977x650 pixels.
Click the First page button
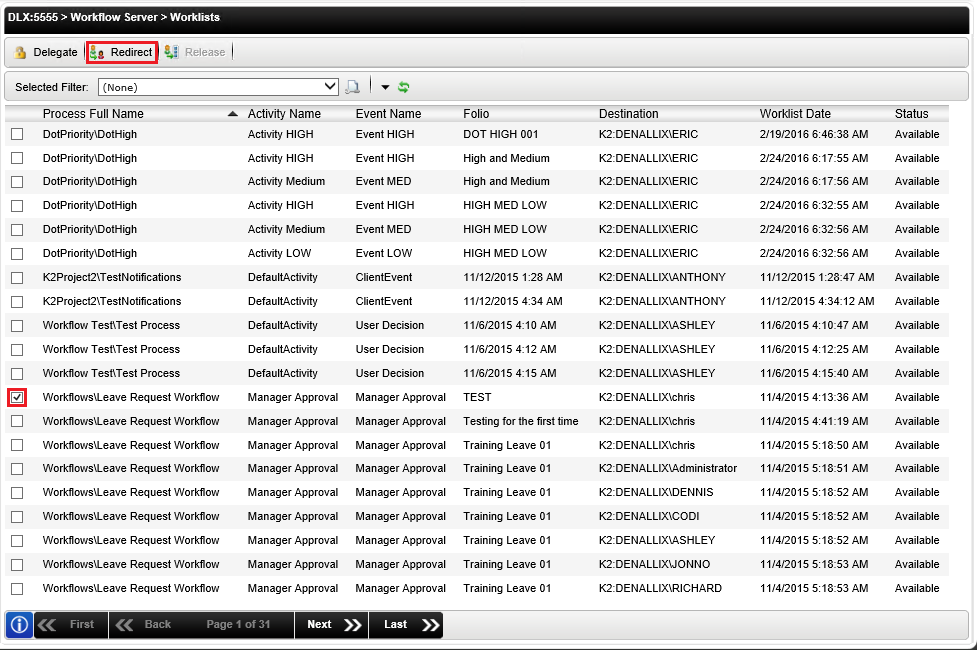[70, 624]
